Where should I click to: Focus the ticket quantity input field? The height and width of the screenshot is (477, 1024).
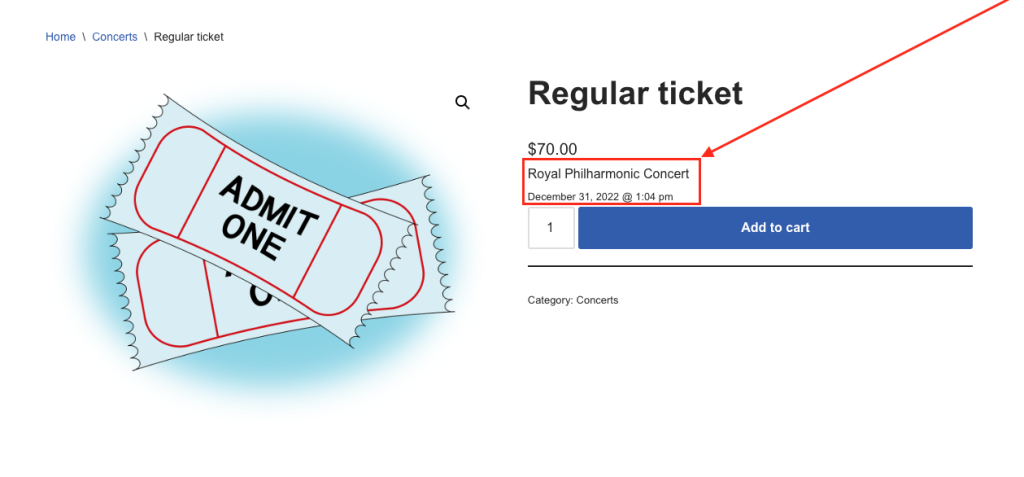point(551,228)
